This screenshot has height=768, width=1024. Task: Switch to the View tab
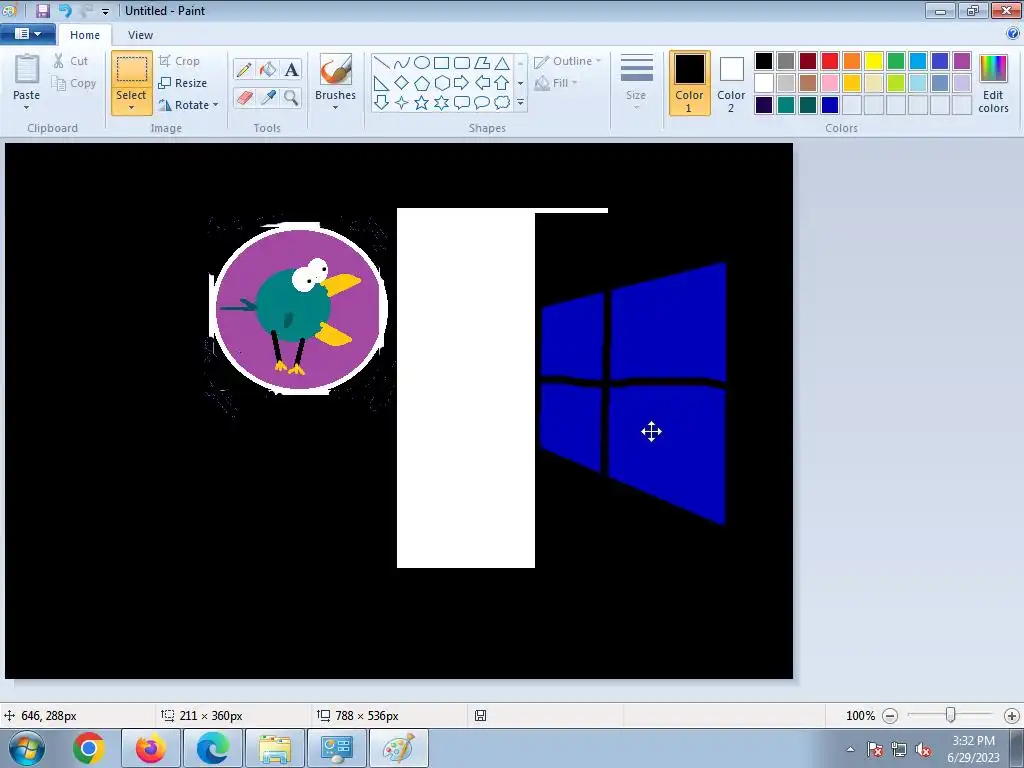point(140,35)
